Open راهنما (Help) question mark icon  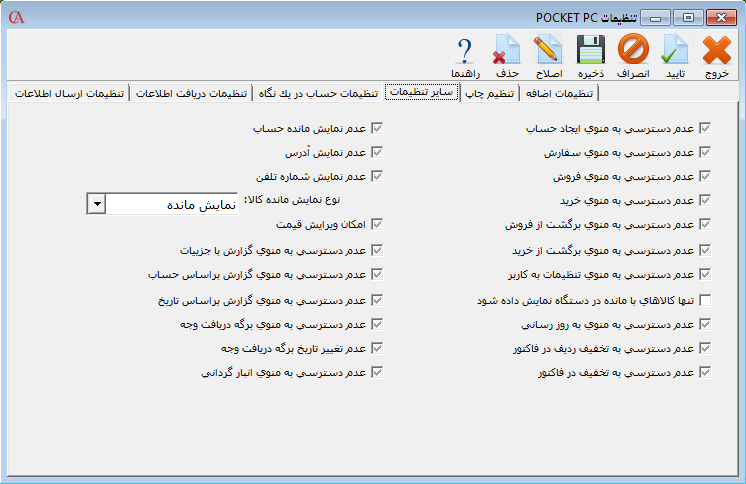(x=465, y=51)
